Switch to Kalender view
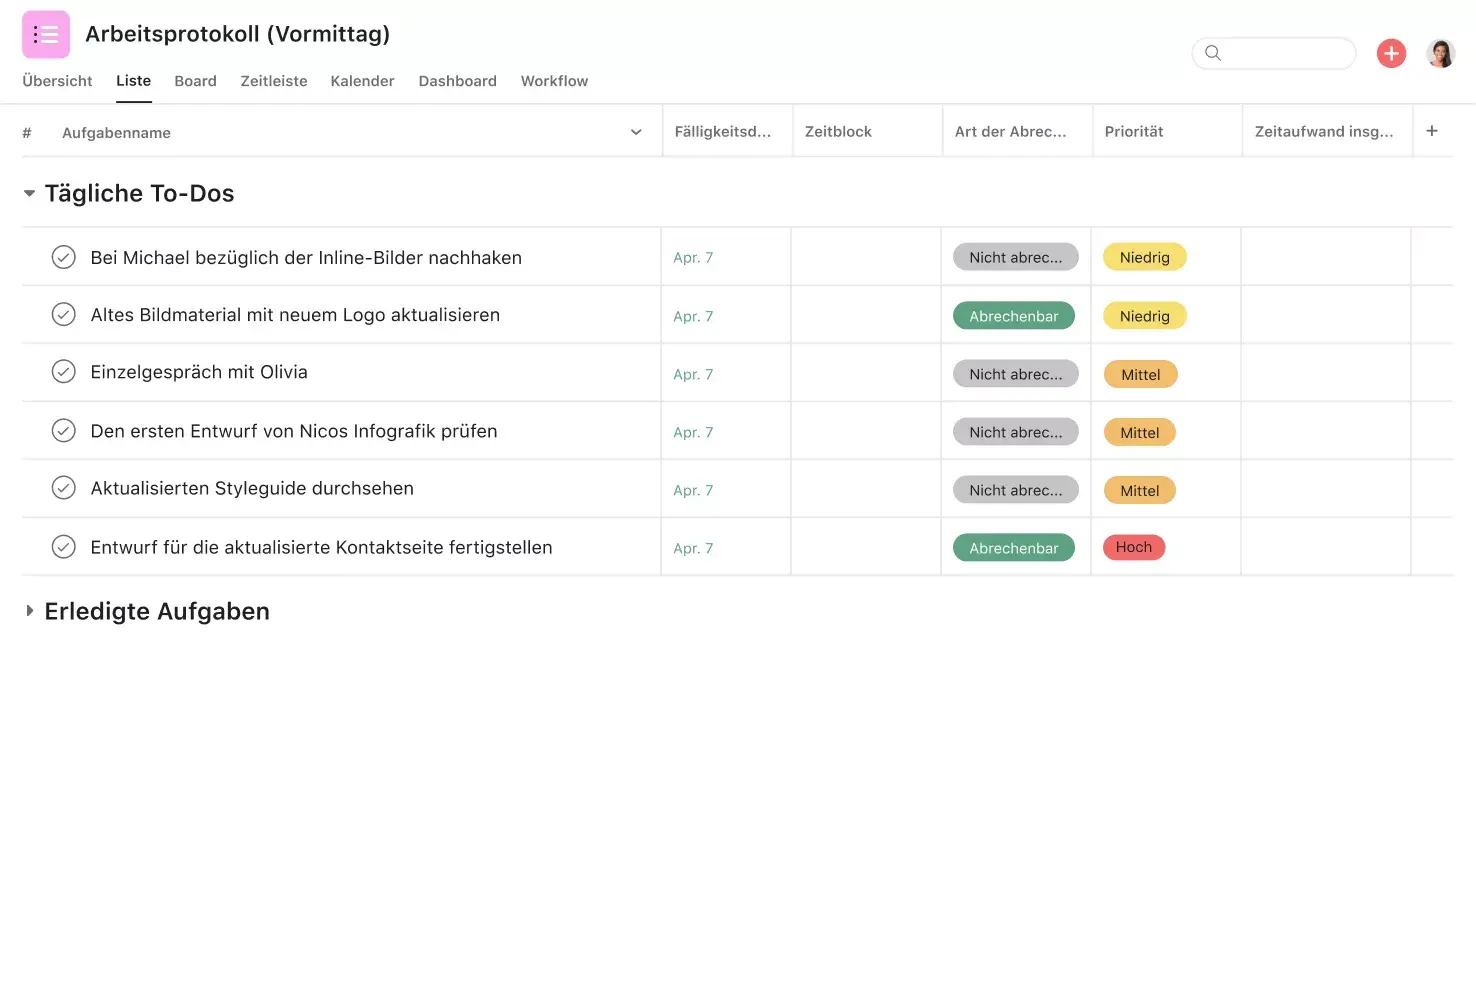Image resolution: width=1476 pixels, height=984 pixels. pyautogui.click(x=362, y=81)
